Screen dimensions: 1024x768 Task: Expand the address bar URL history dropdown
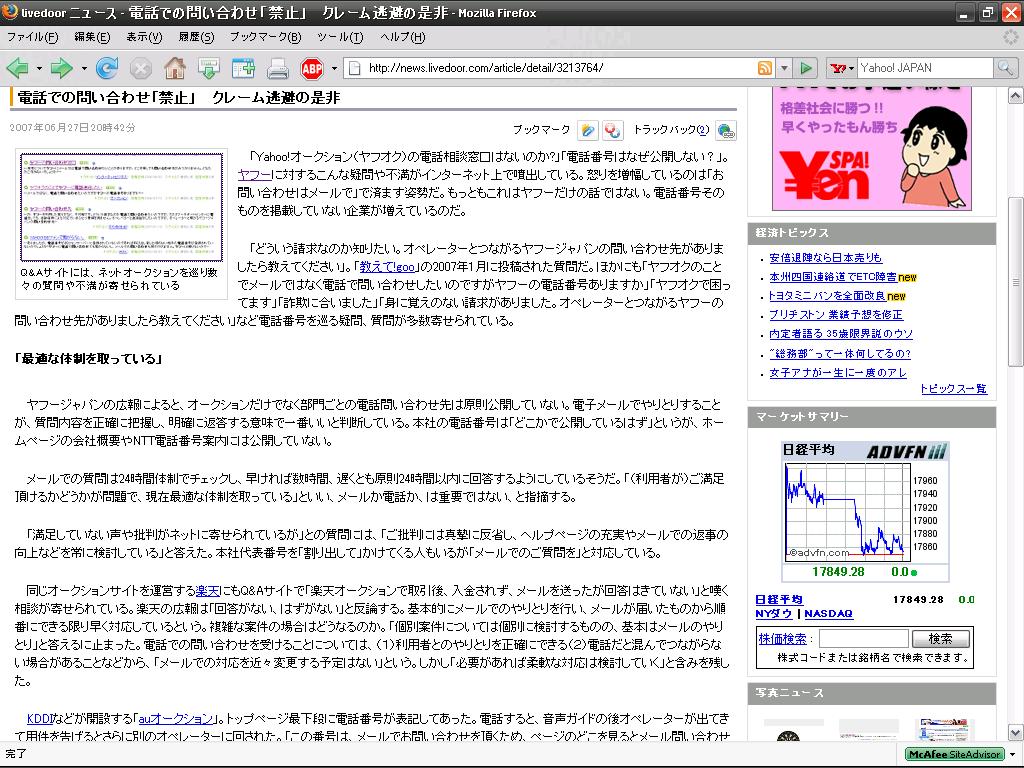click(x=784, y=68)
